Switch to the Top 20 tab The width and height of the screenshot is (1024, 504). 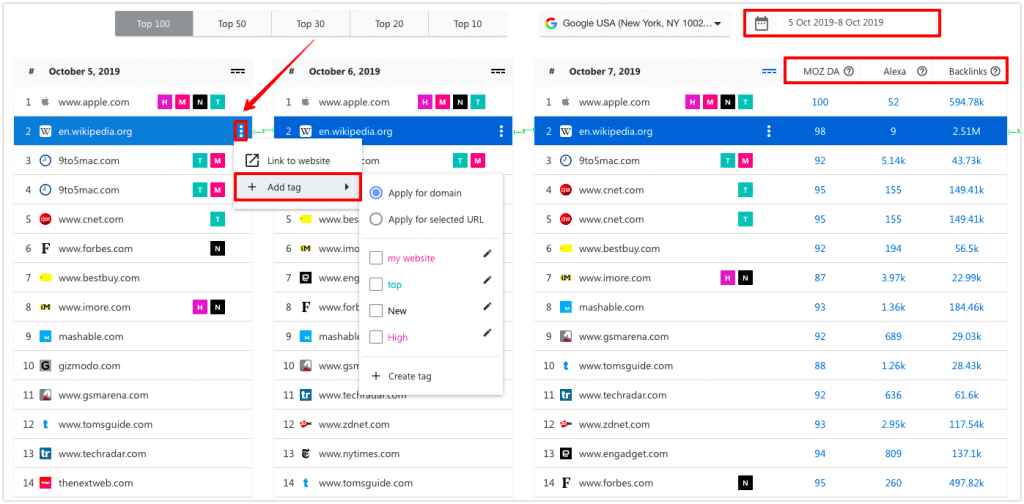pyautogui.click(x=389, y=24)
